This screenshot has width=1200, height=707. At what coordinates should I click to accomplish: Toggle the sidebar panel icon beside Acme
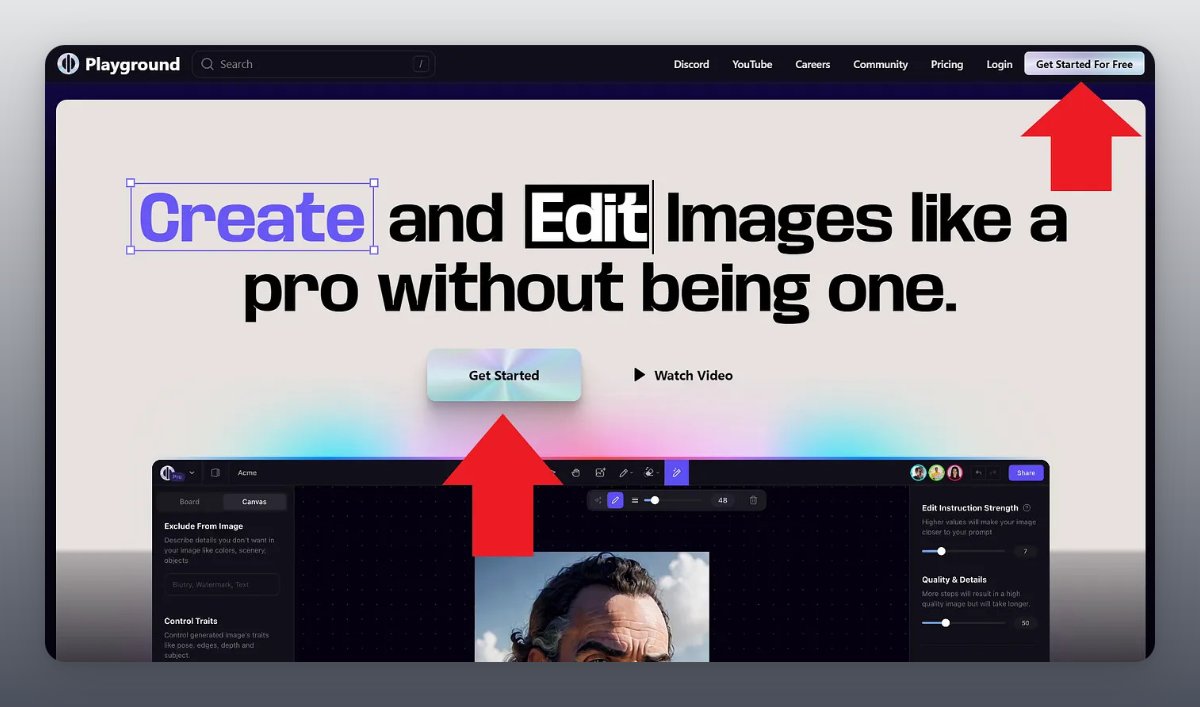215,473
